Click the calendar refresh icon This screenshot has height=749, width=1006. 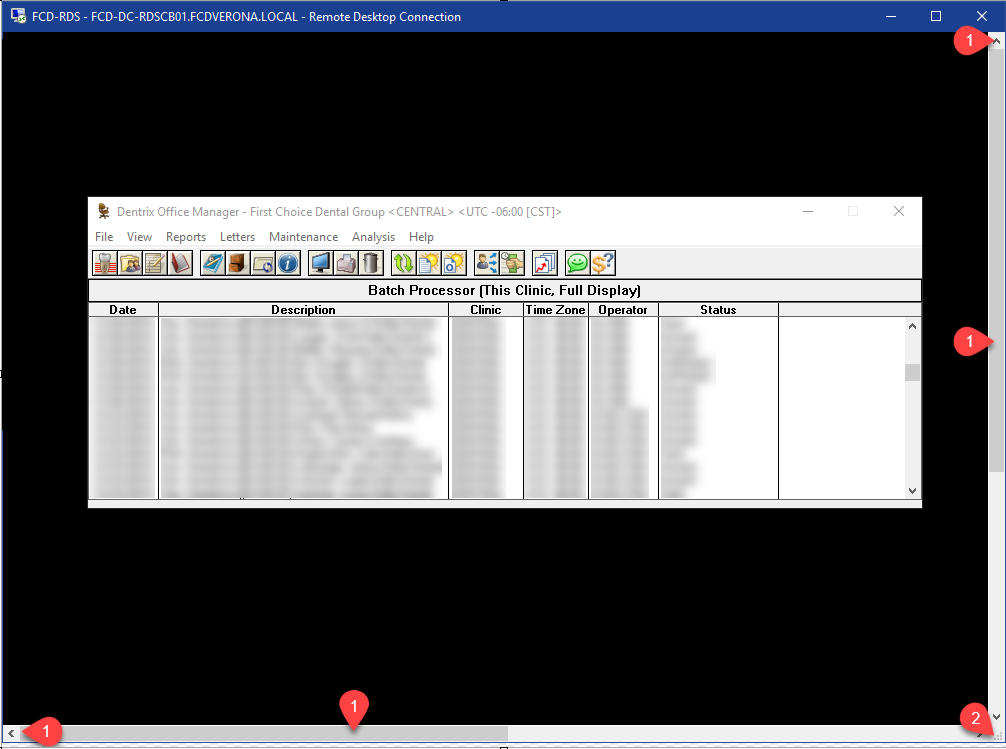[263, 263]
